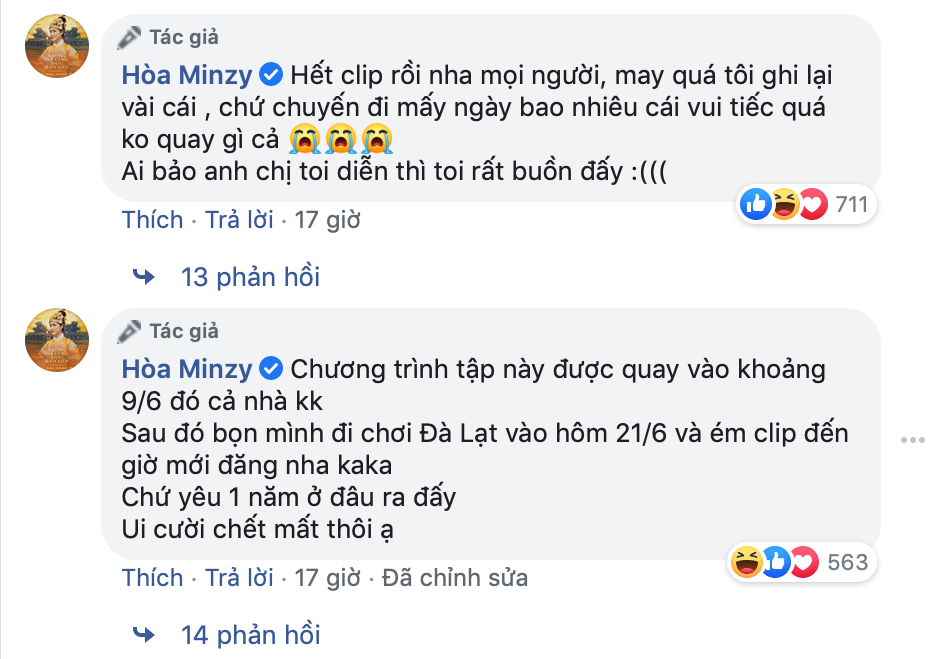Click Thích on the first comment
Image resolution: width=944 pixels, height=659 pixels.
coord(152,219)
